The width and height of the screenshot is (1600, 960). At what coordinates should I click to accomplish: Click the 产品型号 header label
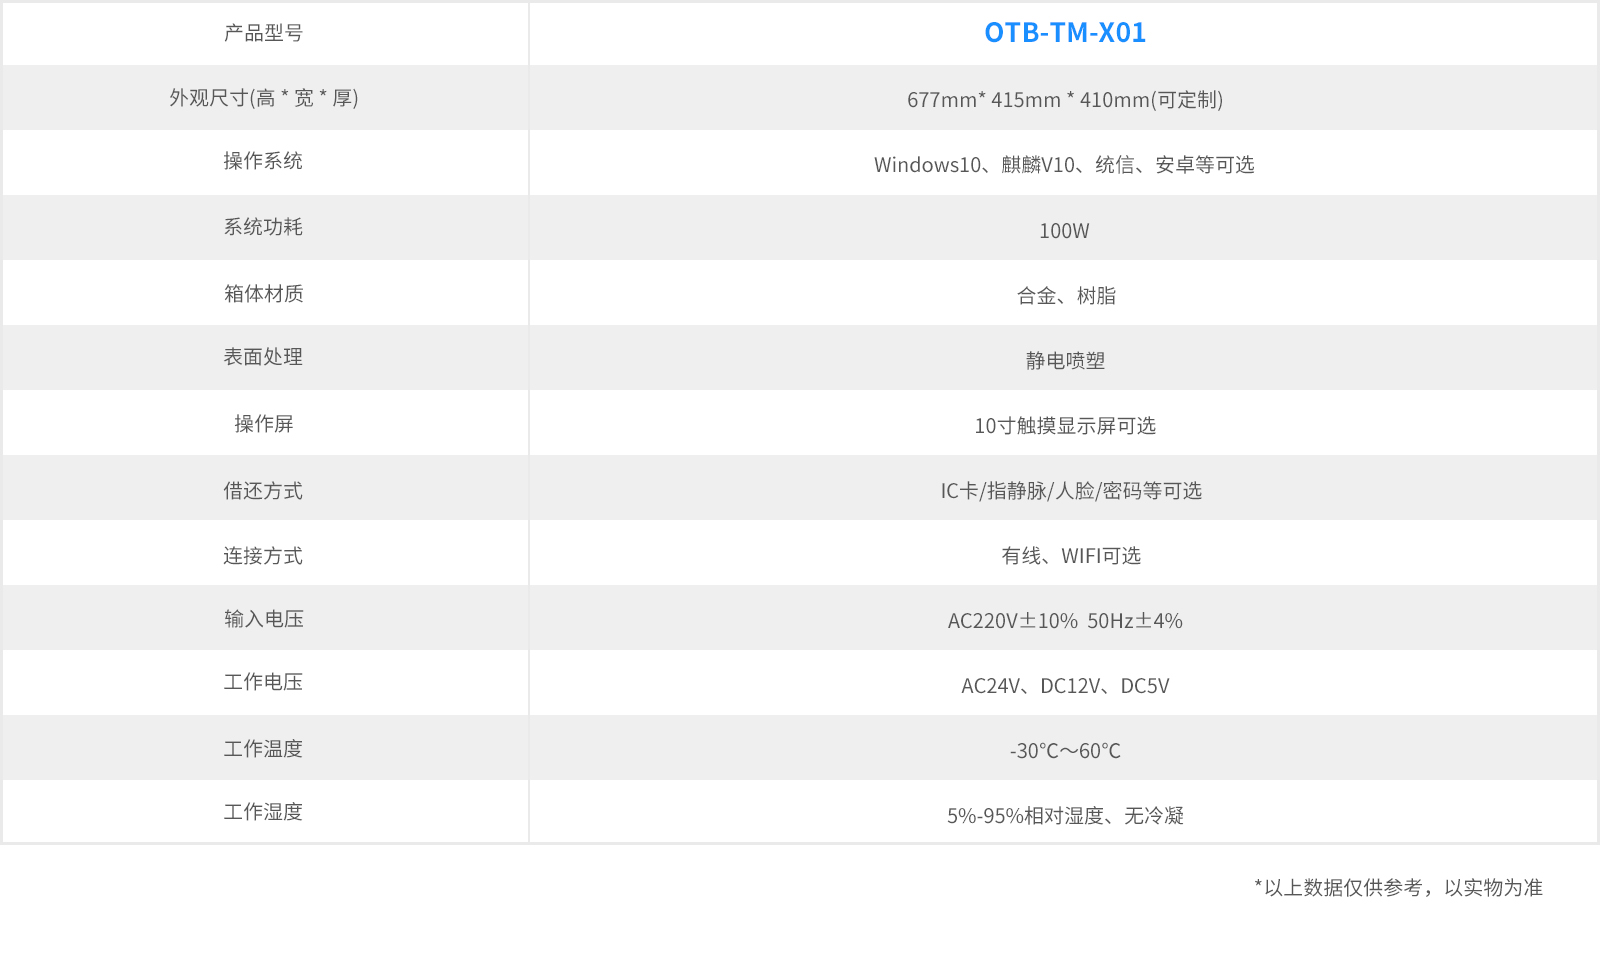tap(263, 33)
